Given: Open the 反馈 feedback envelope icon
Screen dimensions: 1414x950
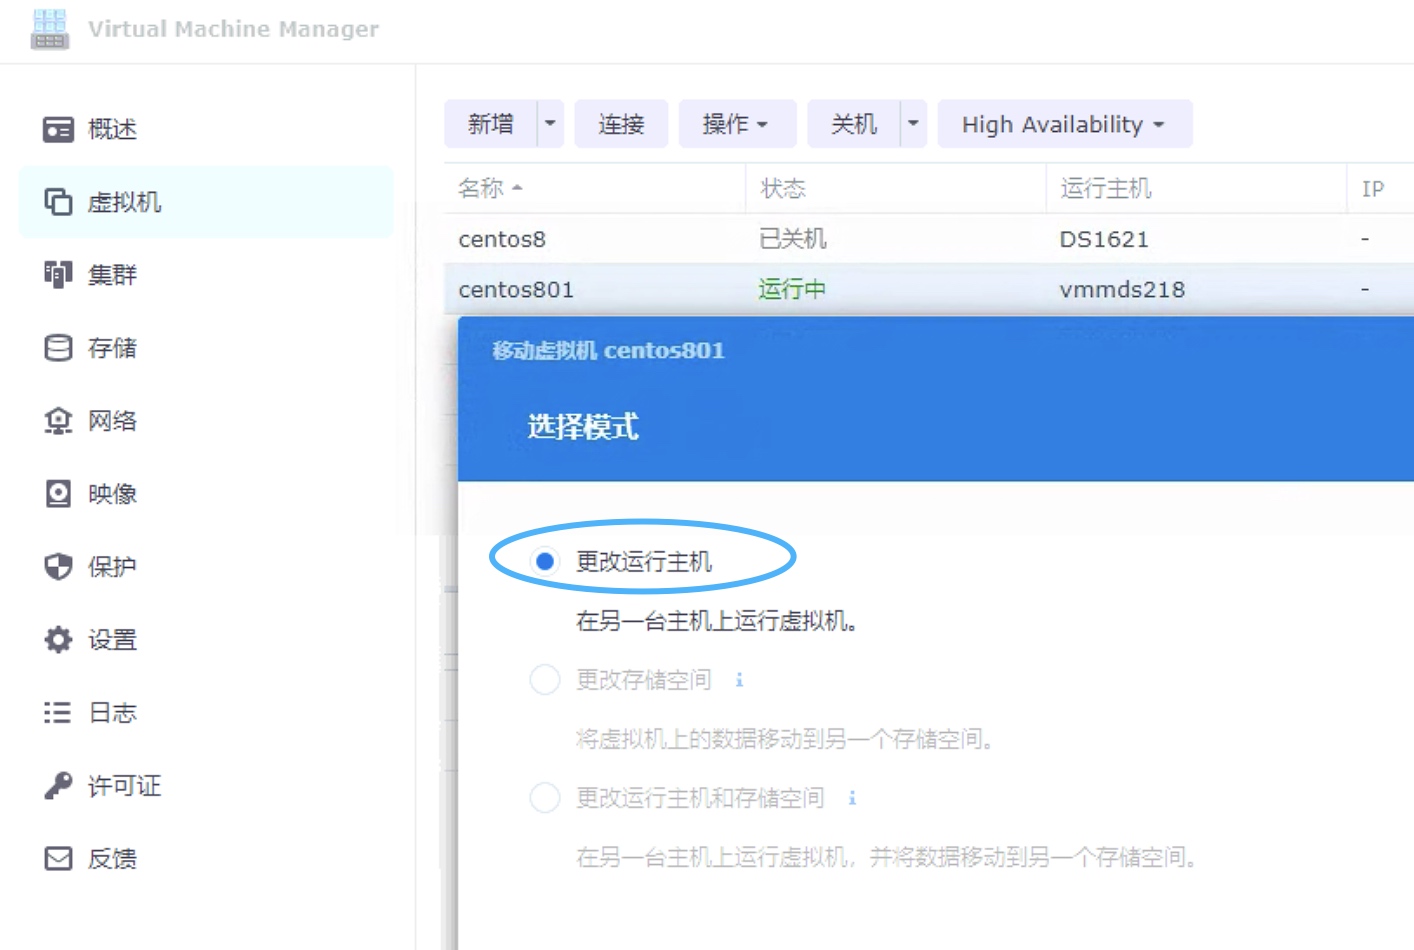Looking at the screenshot, I should 58,859.
